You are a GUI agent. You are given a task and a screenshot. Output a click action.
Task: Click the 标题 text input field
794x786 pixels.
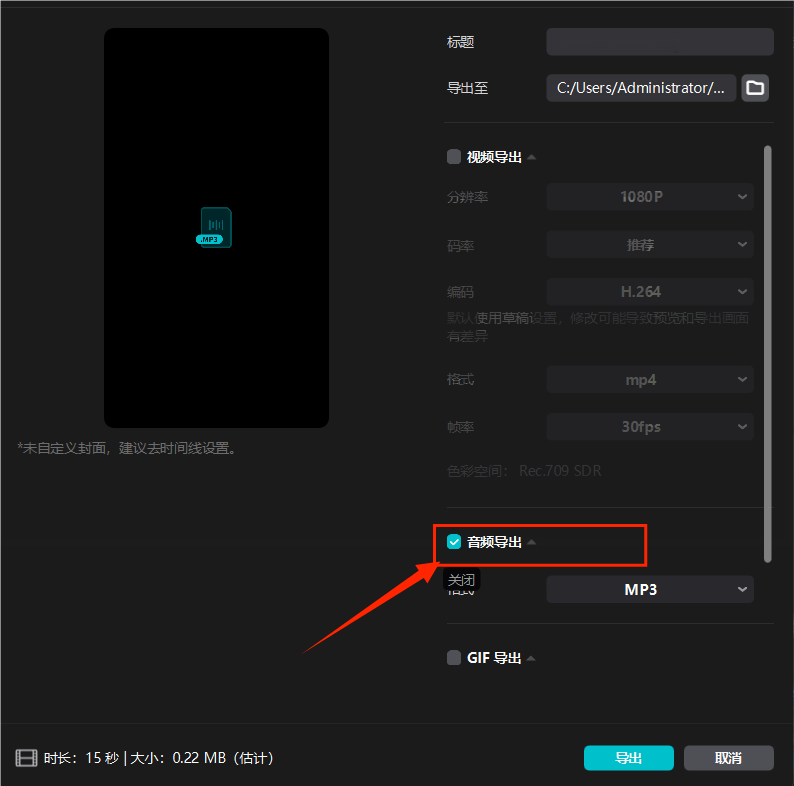pyautogui.click(x=659, y=42)
